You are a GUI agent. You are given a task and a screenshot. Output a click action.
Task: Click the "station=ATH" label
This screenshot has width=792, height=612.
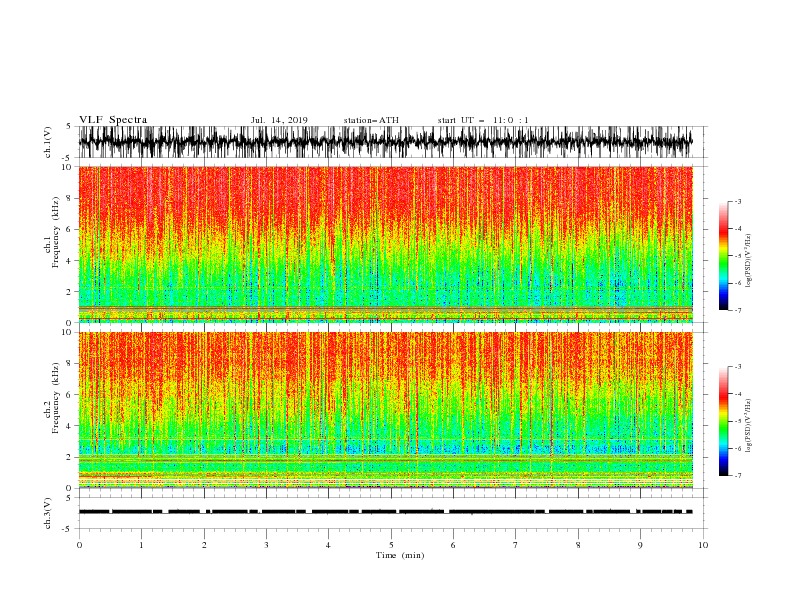point(371,120)
